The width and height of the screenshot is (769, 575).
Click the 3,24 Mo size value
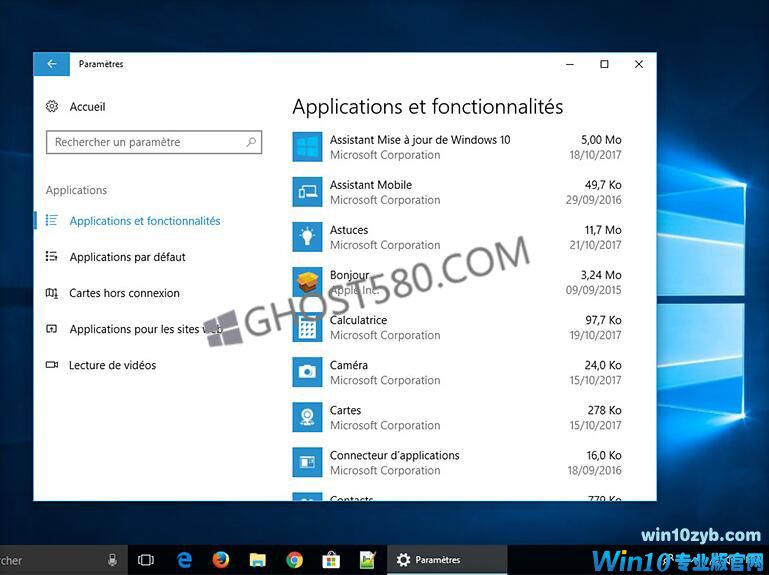tap(601, 275)
